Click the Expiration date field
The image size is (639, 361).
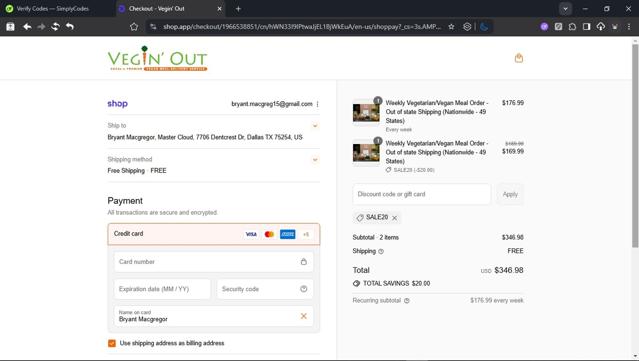(162, 289)
